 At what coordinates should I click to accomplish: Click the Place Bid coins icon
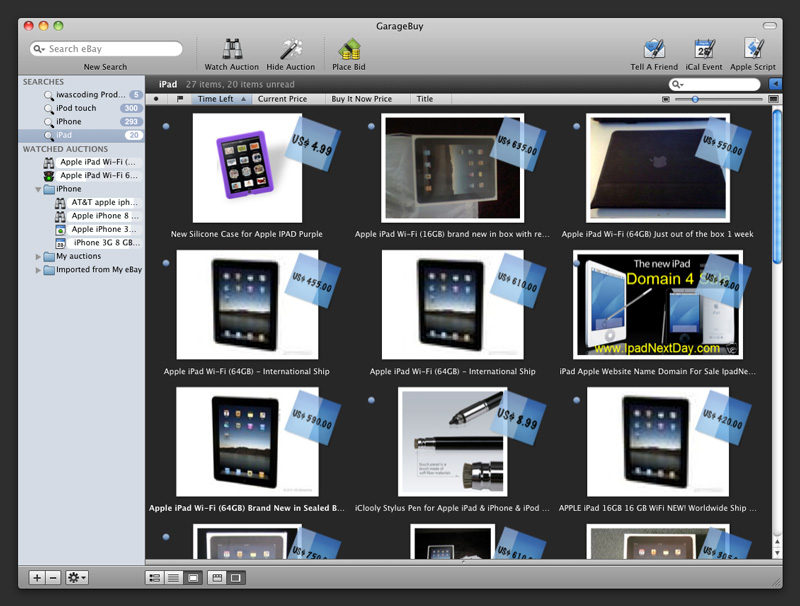[349, 50]
